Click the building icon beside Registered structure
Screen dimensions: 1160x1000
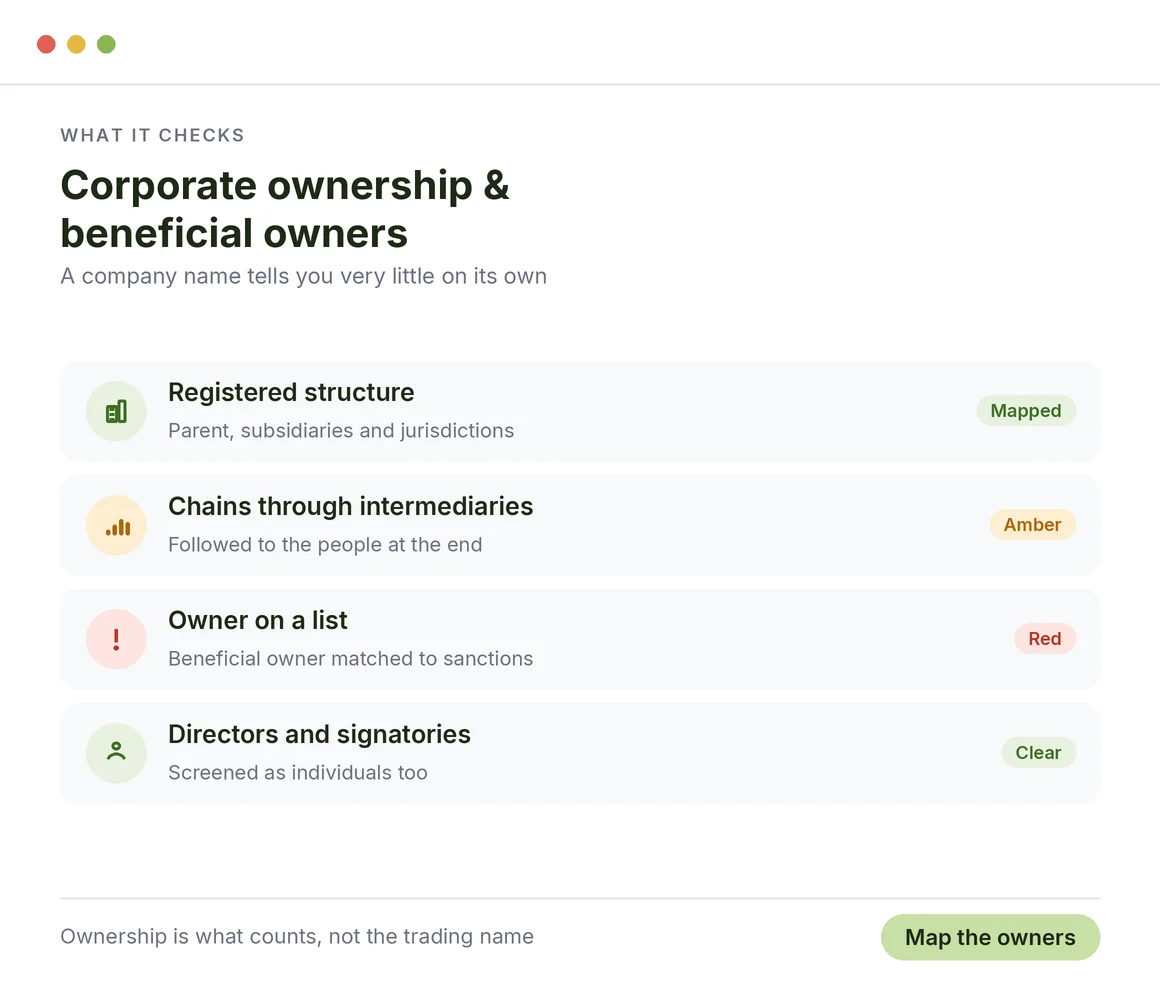pyautogui.click(x=116, y=411)
